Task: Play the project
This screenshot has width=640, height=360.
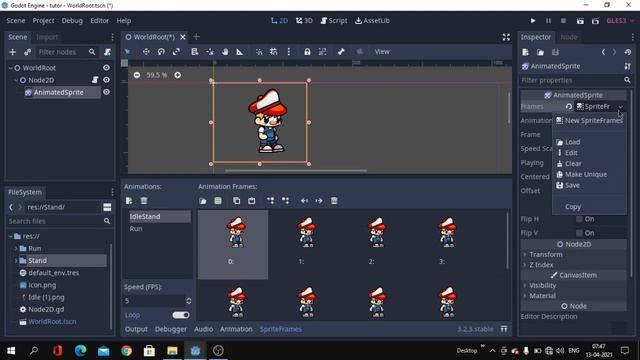Action: click(x=533, y=20)
